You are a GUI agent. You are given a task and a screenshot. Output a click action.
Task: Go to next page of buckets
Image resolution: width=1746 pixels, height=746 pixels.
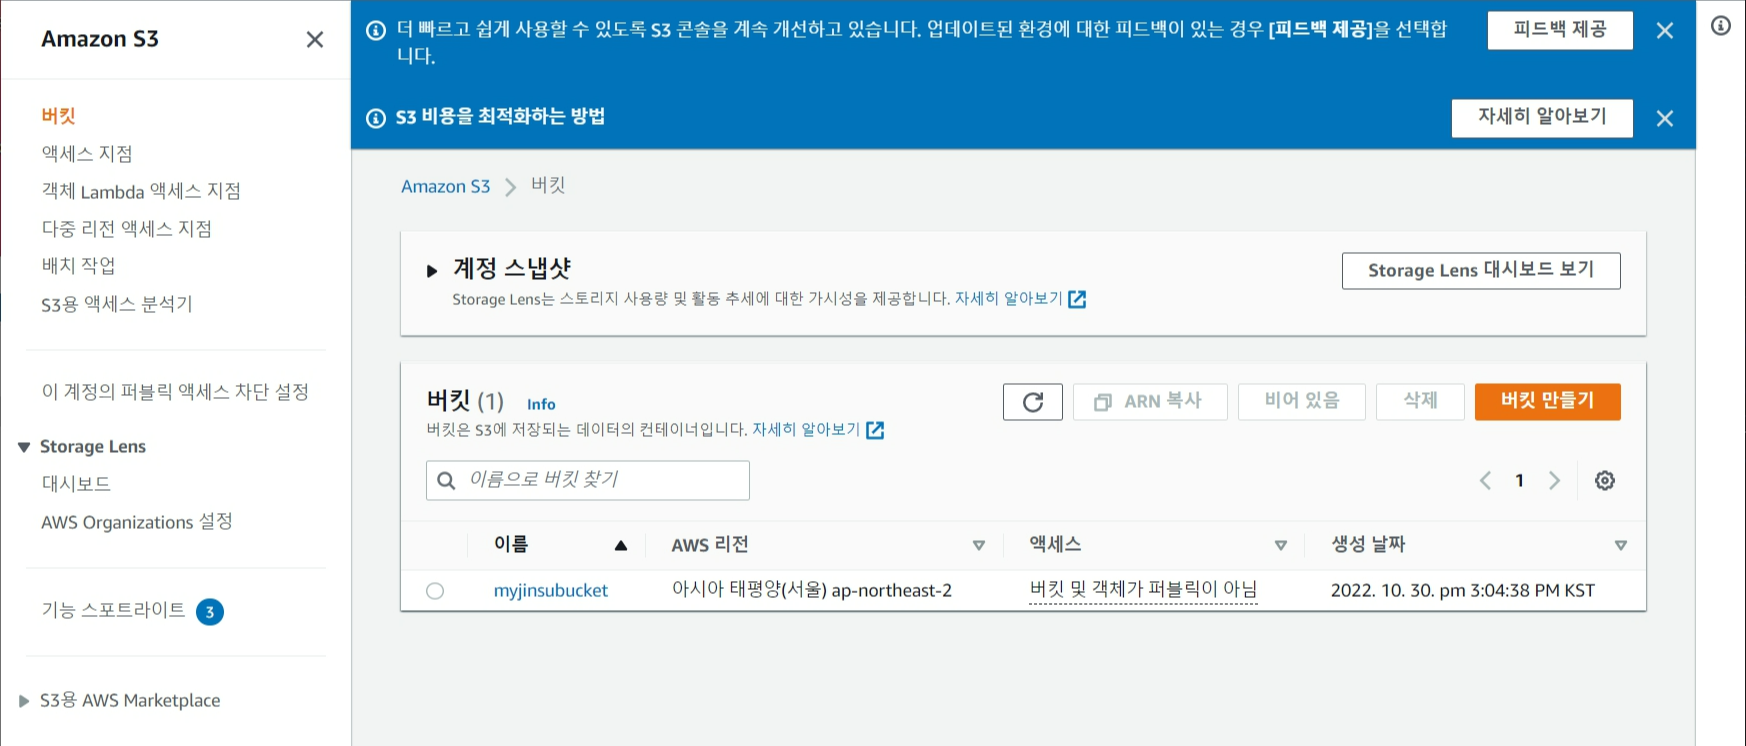click(x=1554, y=481)
